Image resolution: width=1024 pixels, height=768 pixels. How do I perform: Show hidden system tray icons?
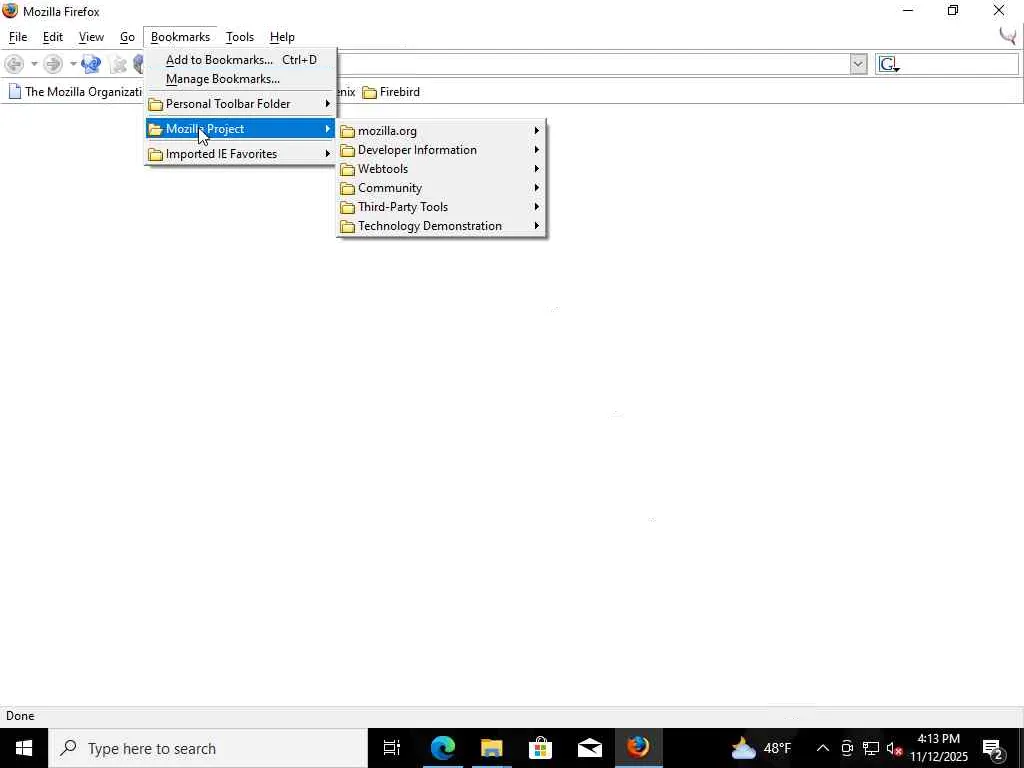click(823, 748)
